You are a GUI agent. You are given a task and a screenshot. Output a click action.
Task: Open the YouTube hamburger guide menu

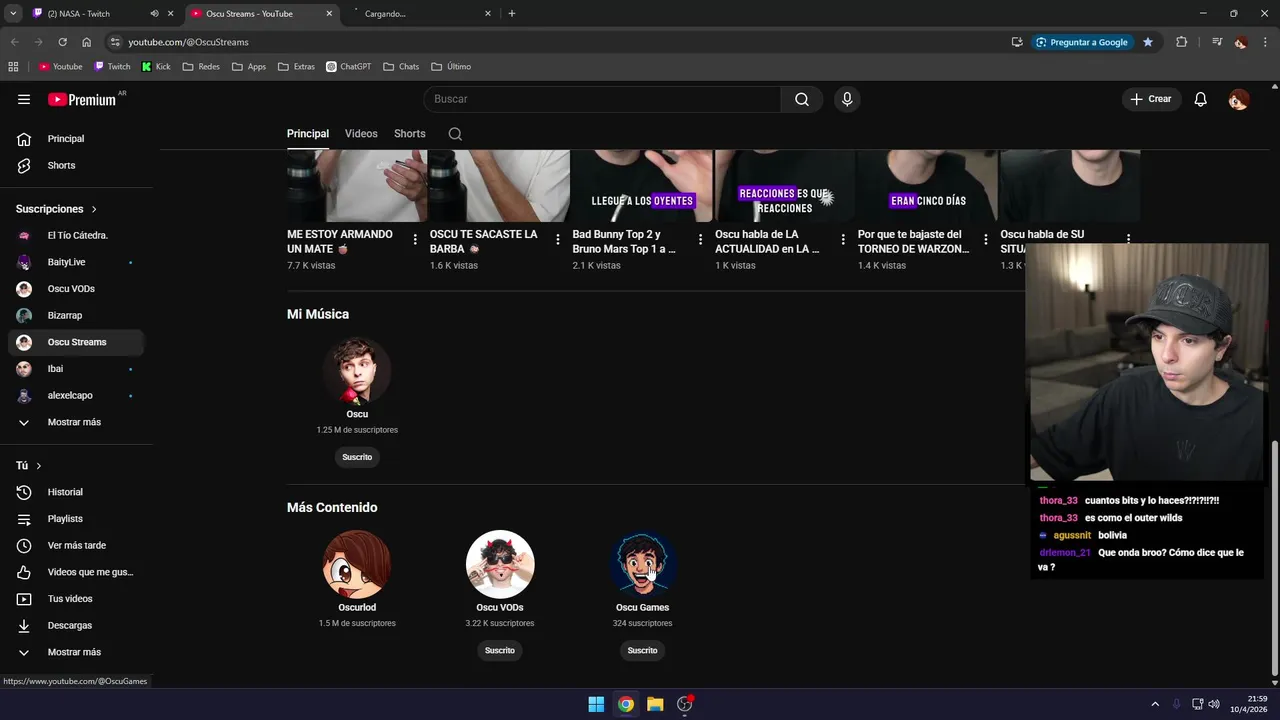(24, 99)
